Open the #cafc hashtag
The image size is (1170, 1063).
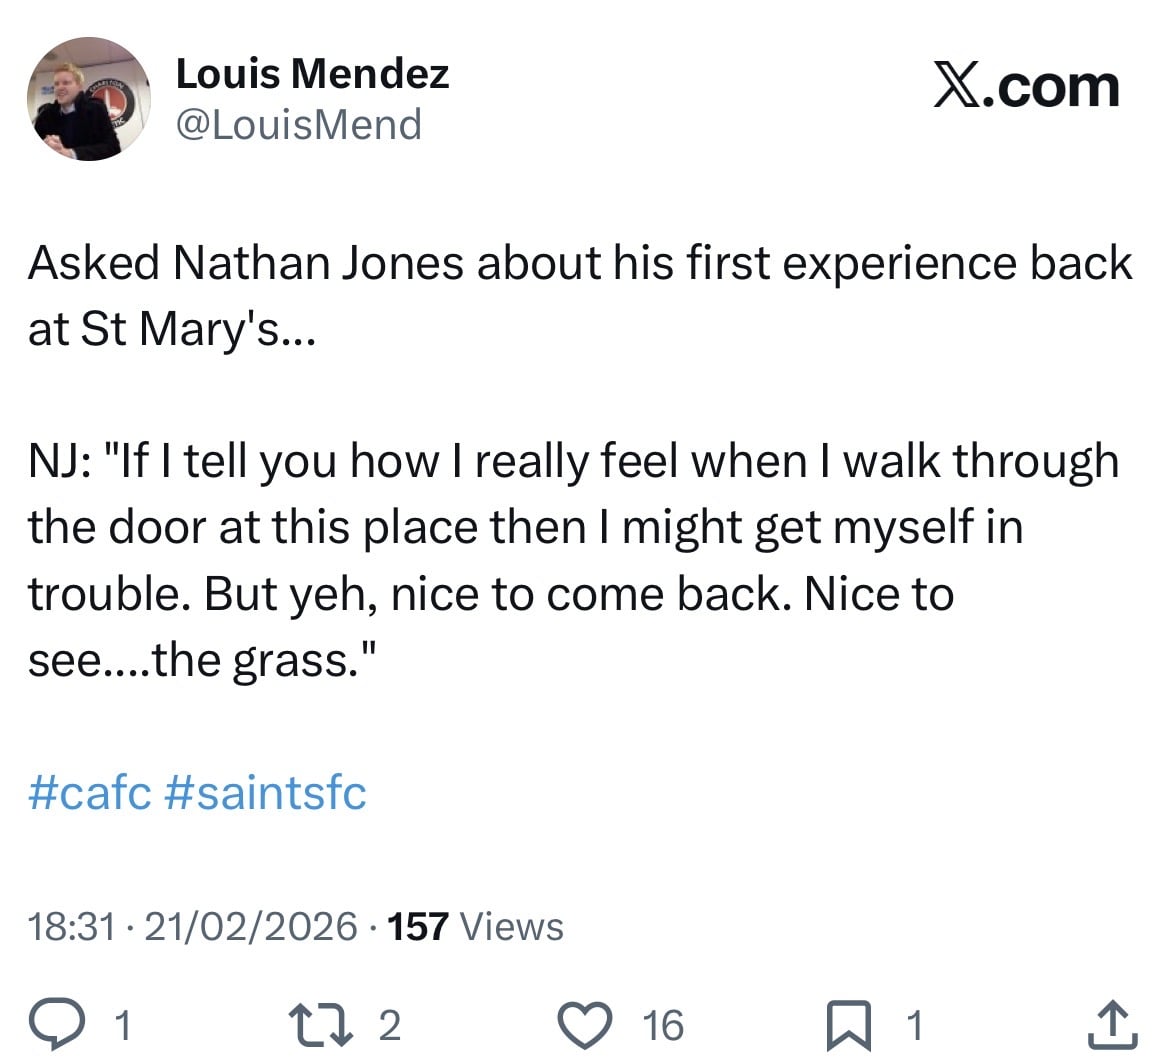(90, 793)
